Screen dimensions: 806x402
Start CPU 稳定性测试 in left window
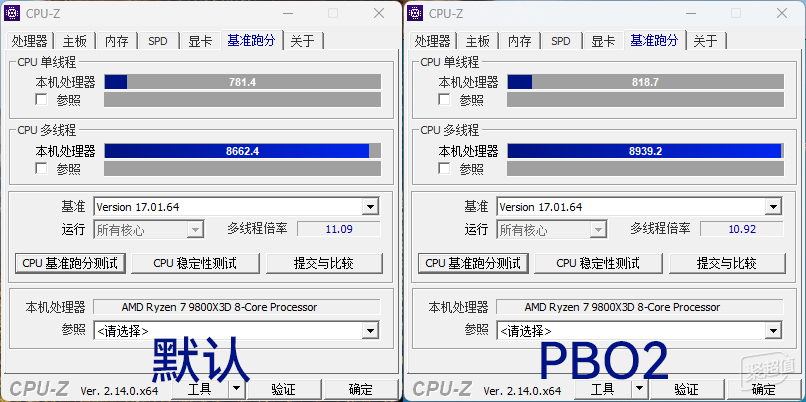tap(195, 264)
